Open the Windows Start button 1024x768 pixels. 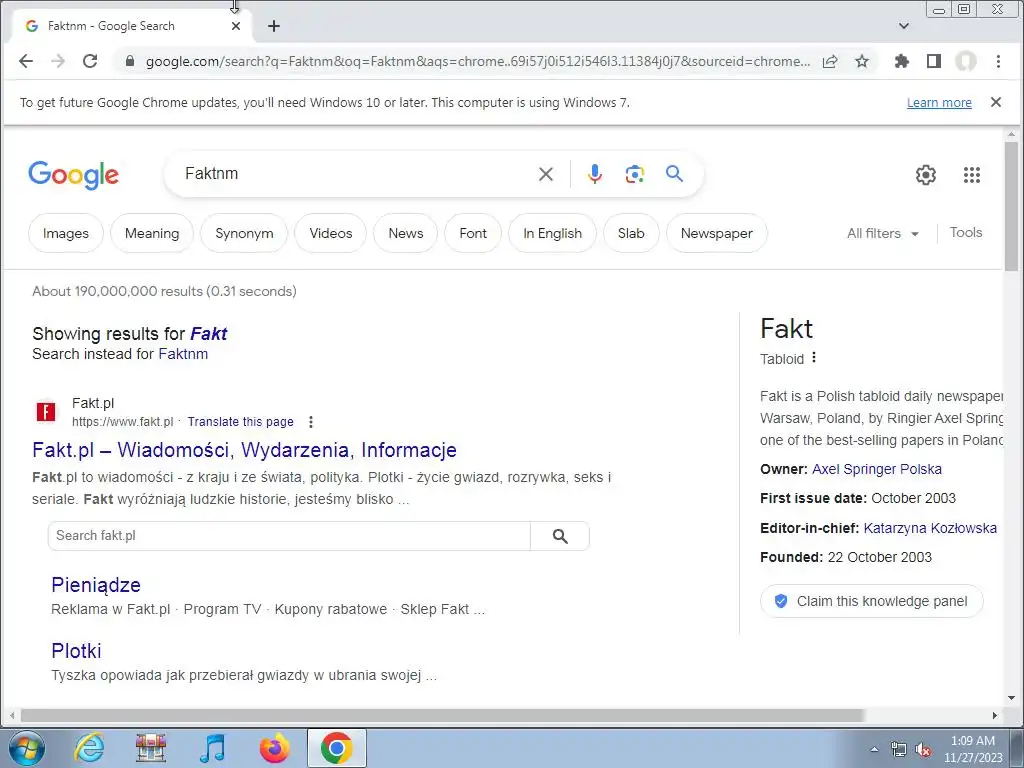(x=26, y=748)
